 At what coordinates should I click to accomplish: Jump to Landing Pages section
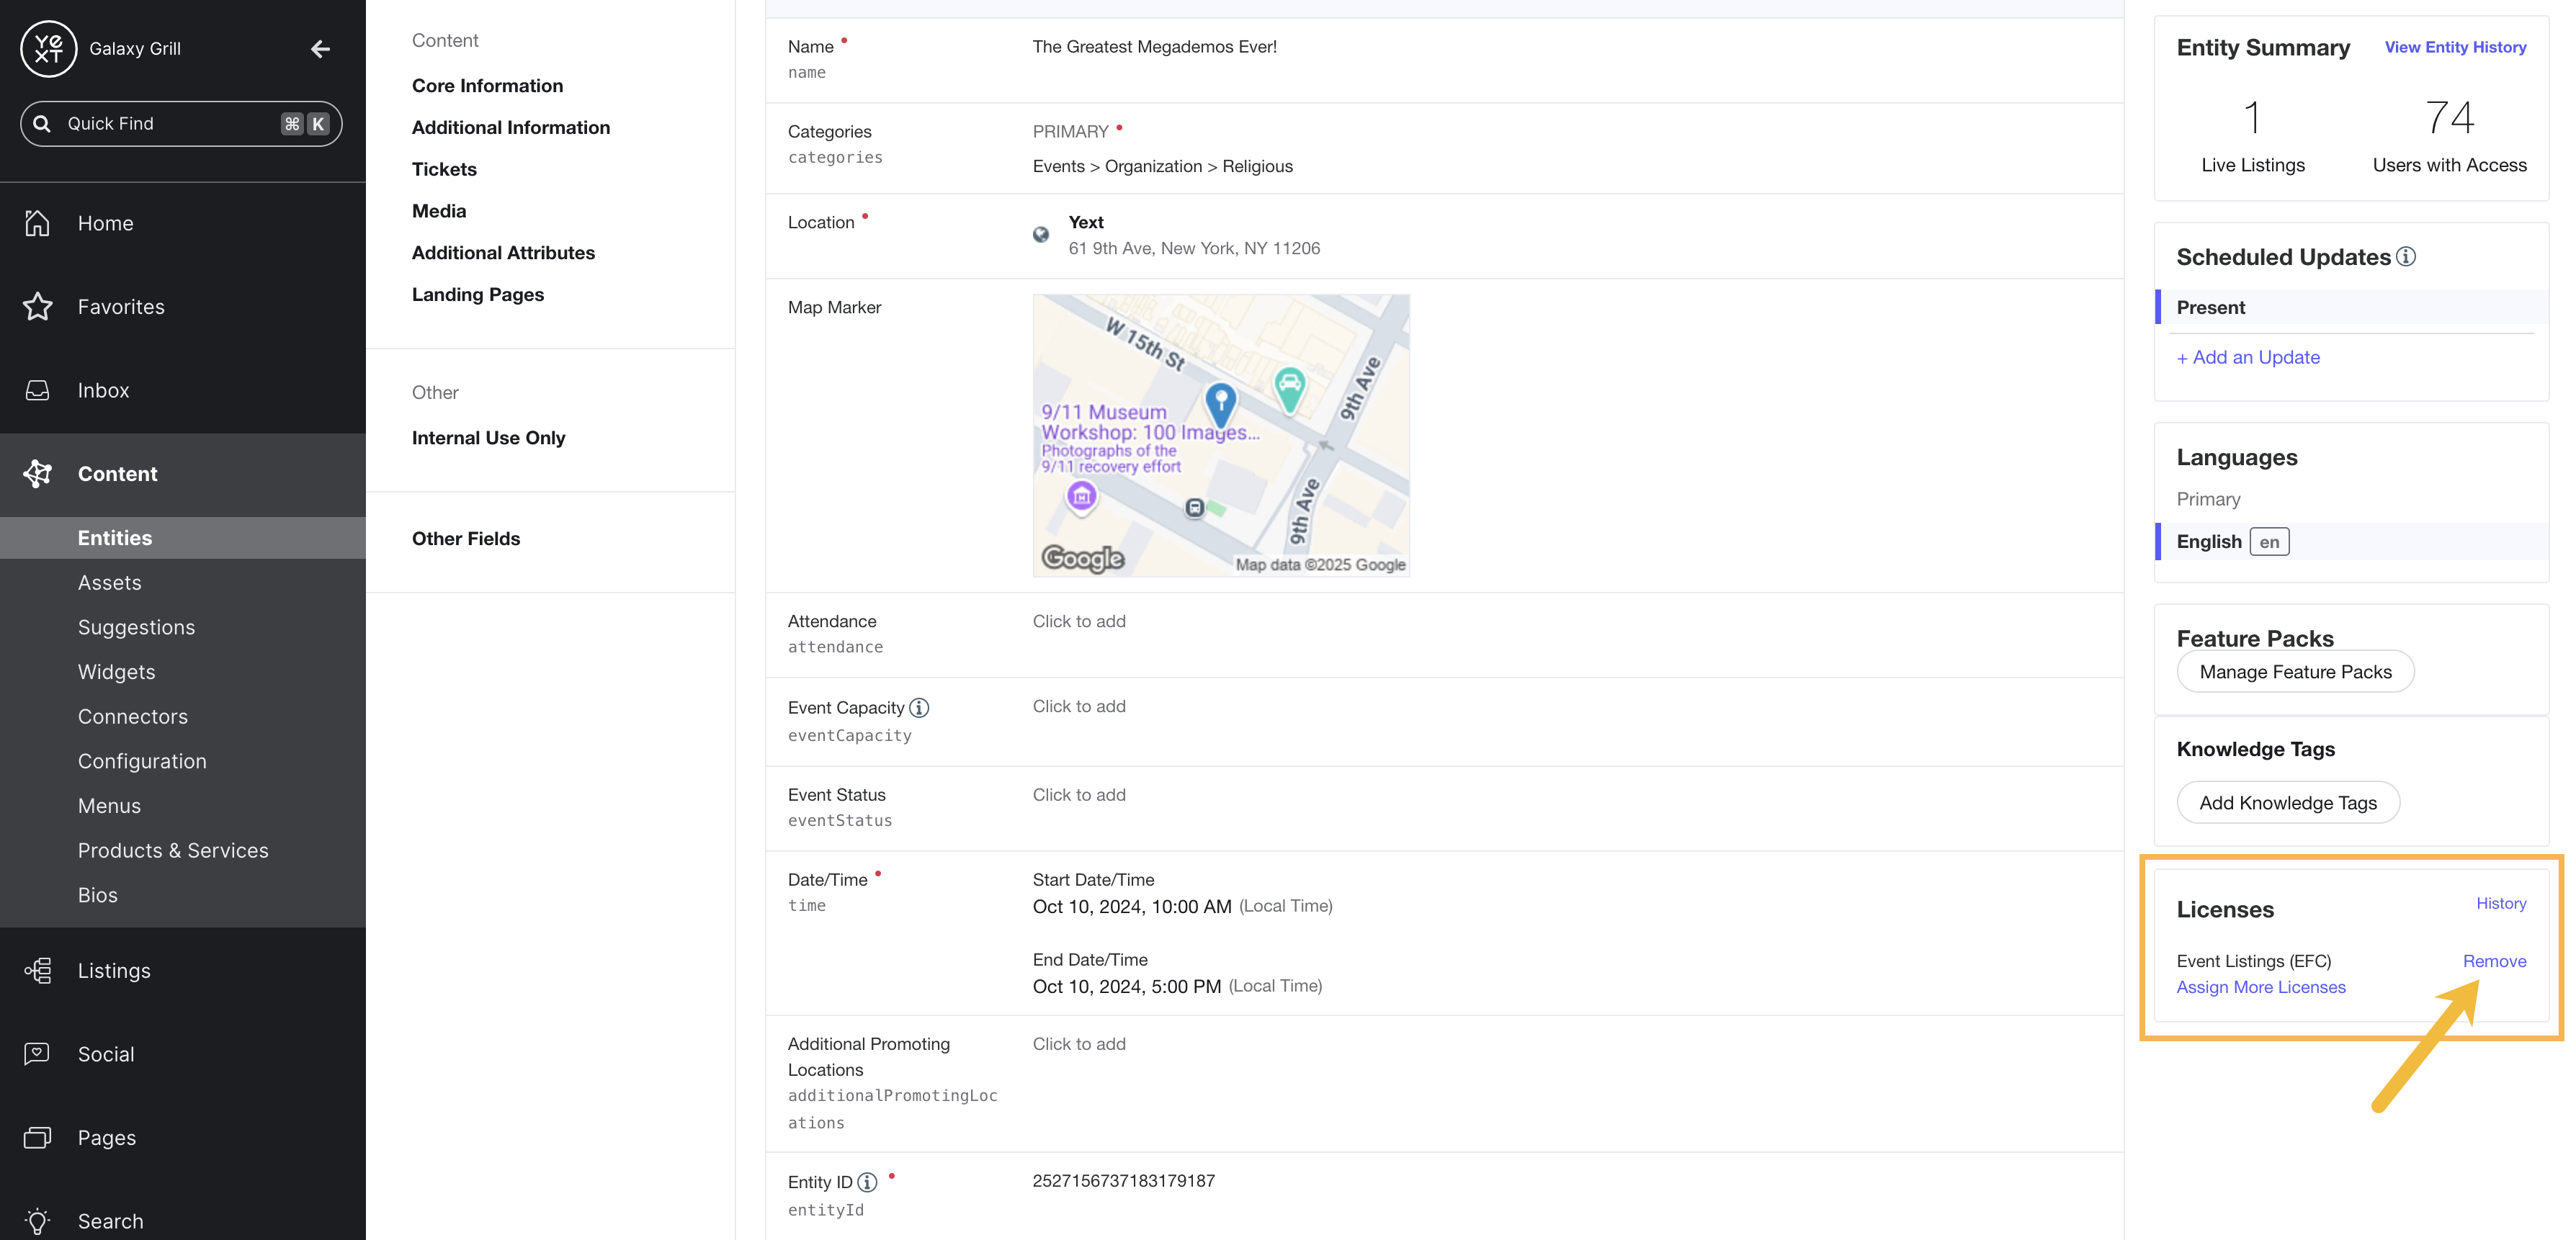point(478,295)
